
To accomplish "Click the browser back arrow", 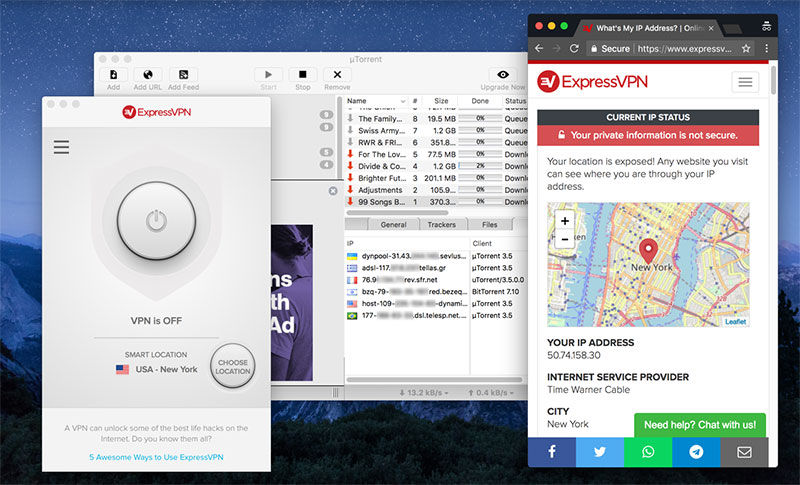I will (539, 48).
